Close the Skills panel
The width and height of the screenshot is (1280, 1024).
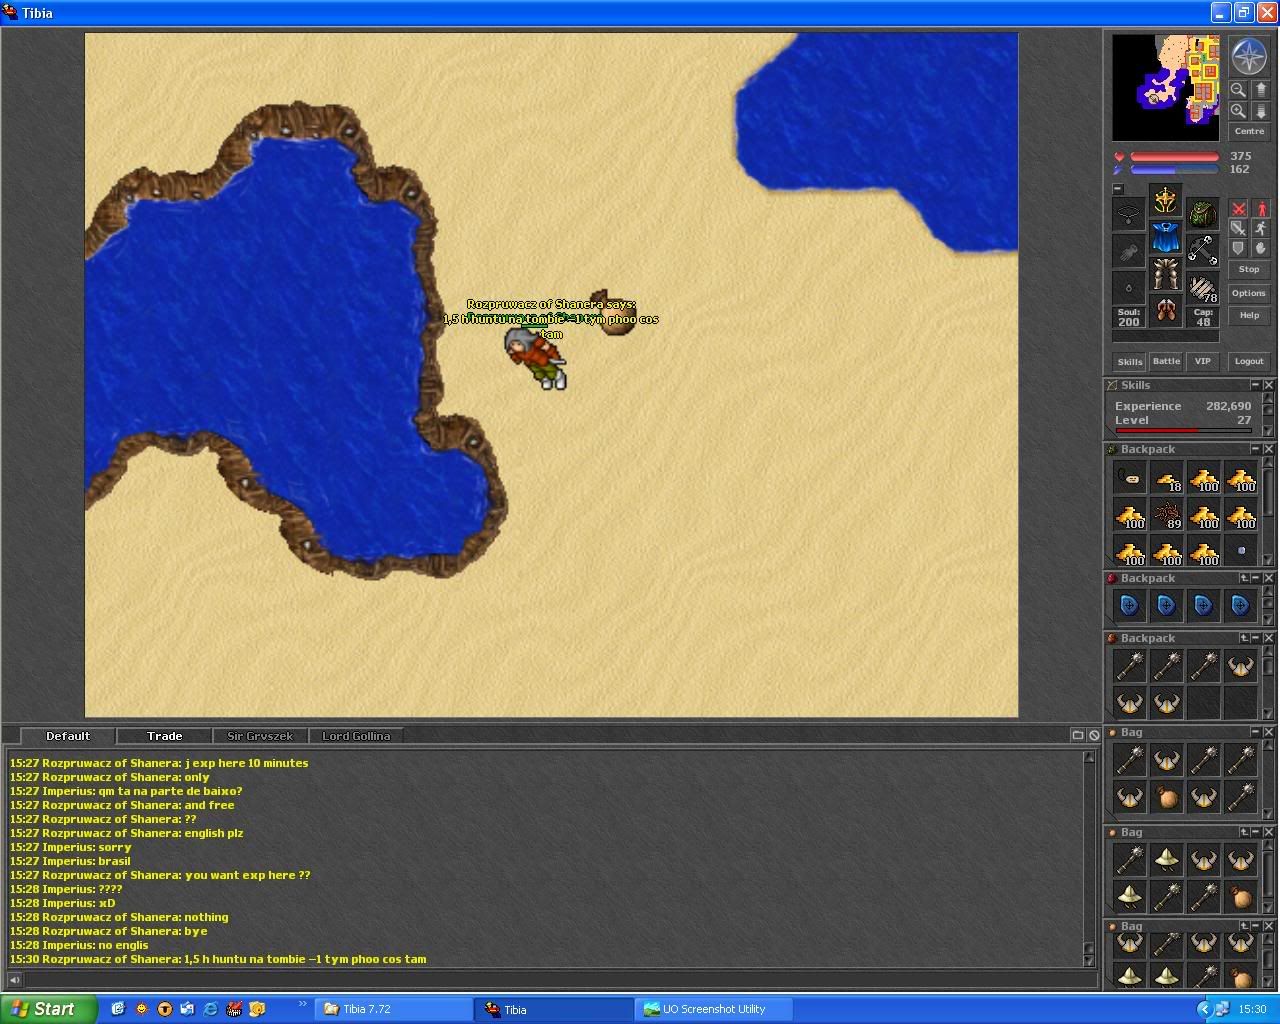point(1268,385)
